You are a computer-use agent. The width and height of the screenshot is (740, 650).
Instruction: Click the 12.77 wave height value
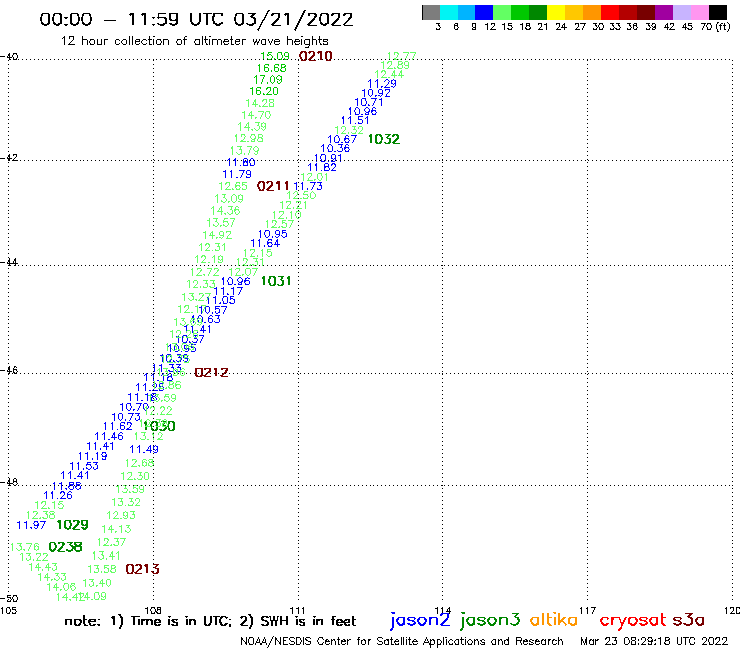tap(402, 56)
